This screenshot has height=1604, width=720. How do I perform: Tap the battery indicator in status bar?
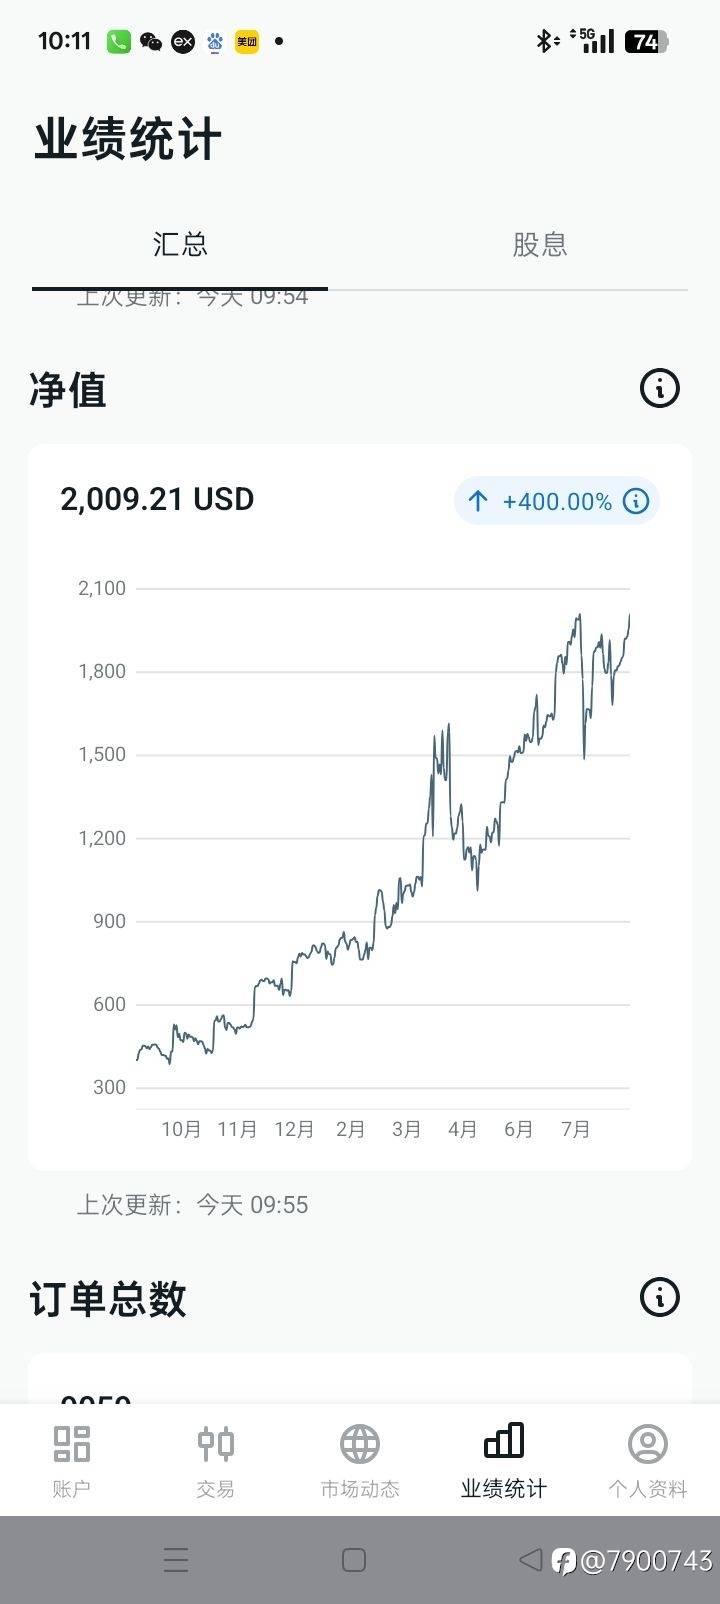pyautogui.click(x=646, y=41)
